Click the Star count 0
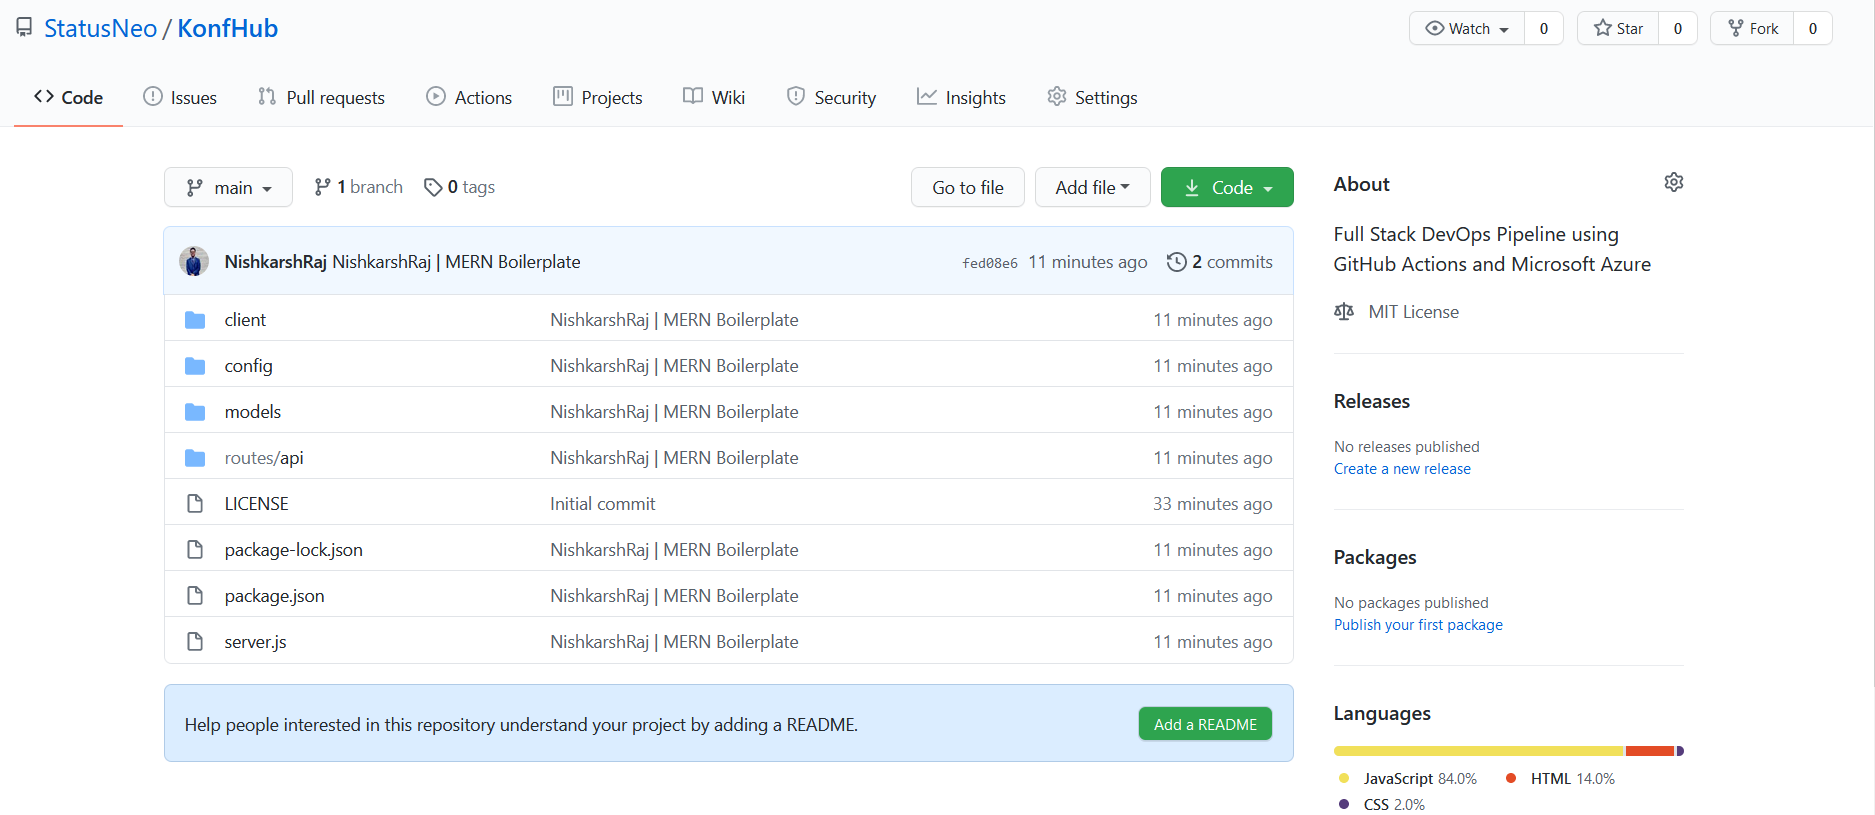Viewport: 1875px width, 815px height. [1678, 28]
